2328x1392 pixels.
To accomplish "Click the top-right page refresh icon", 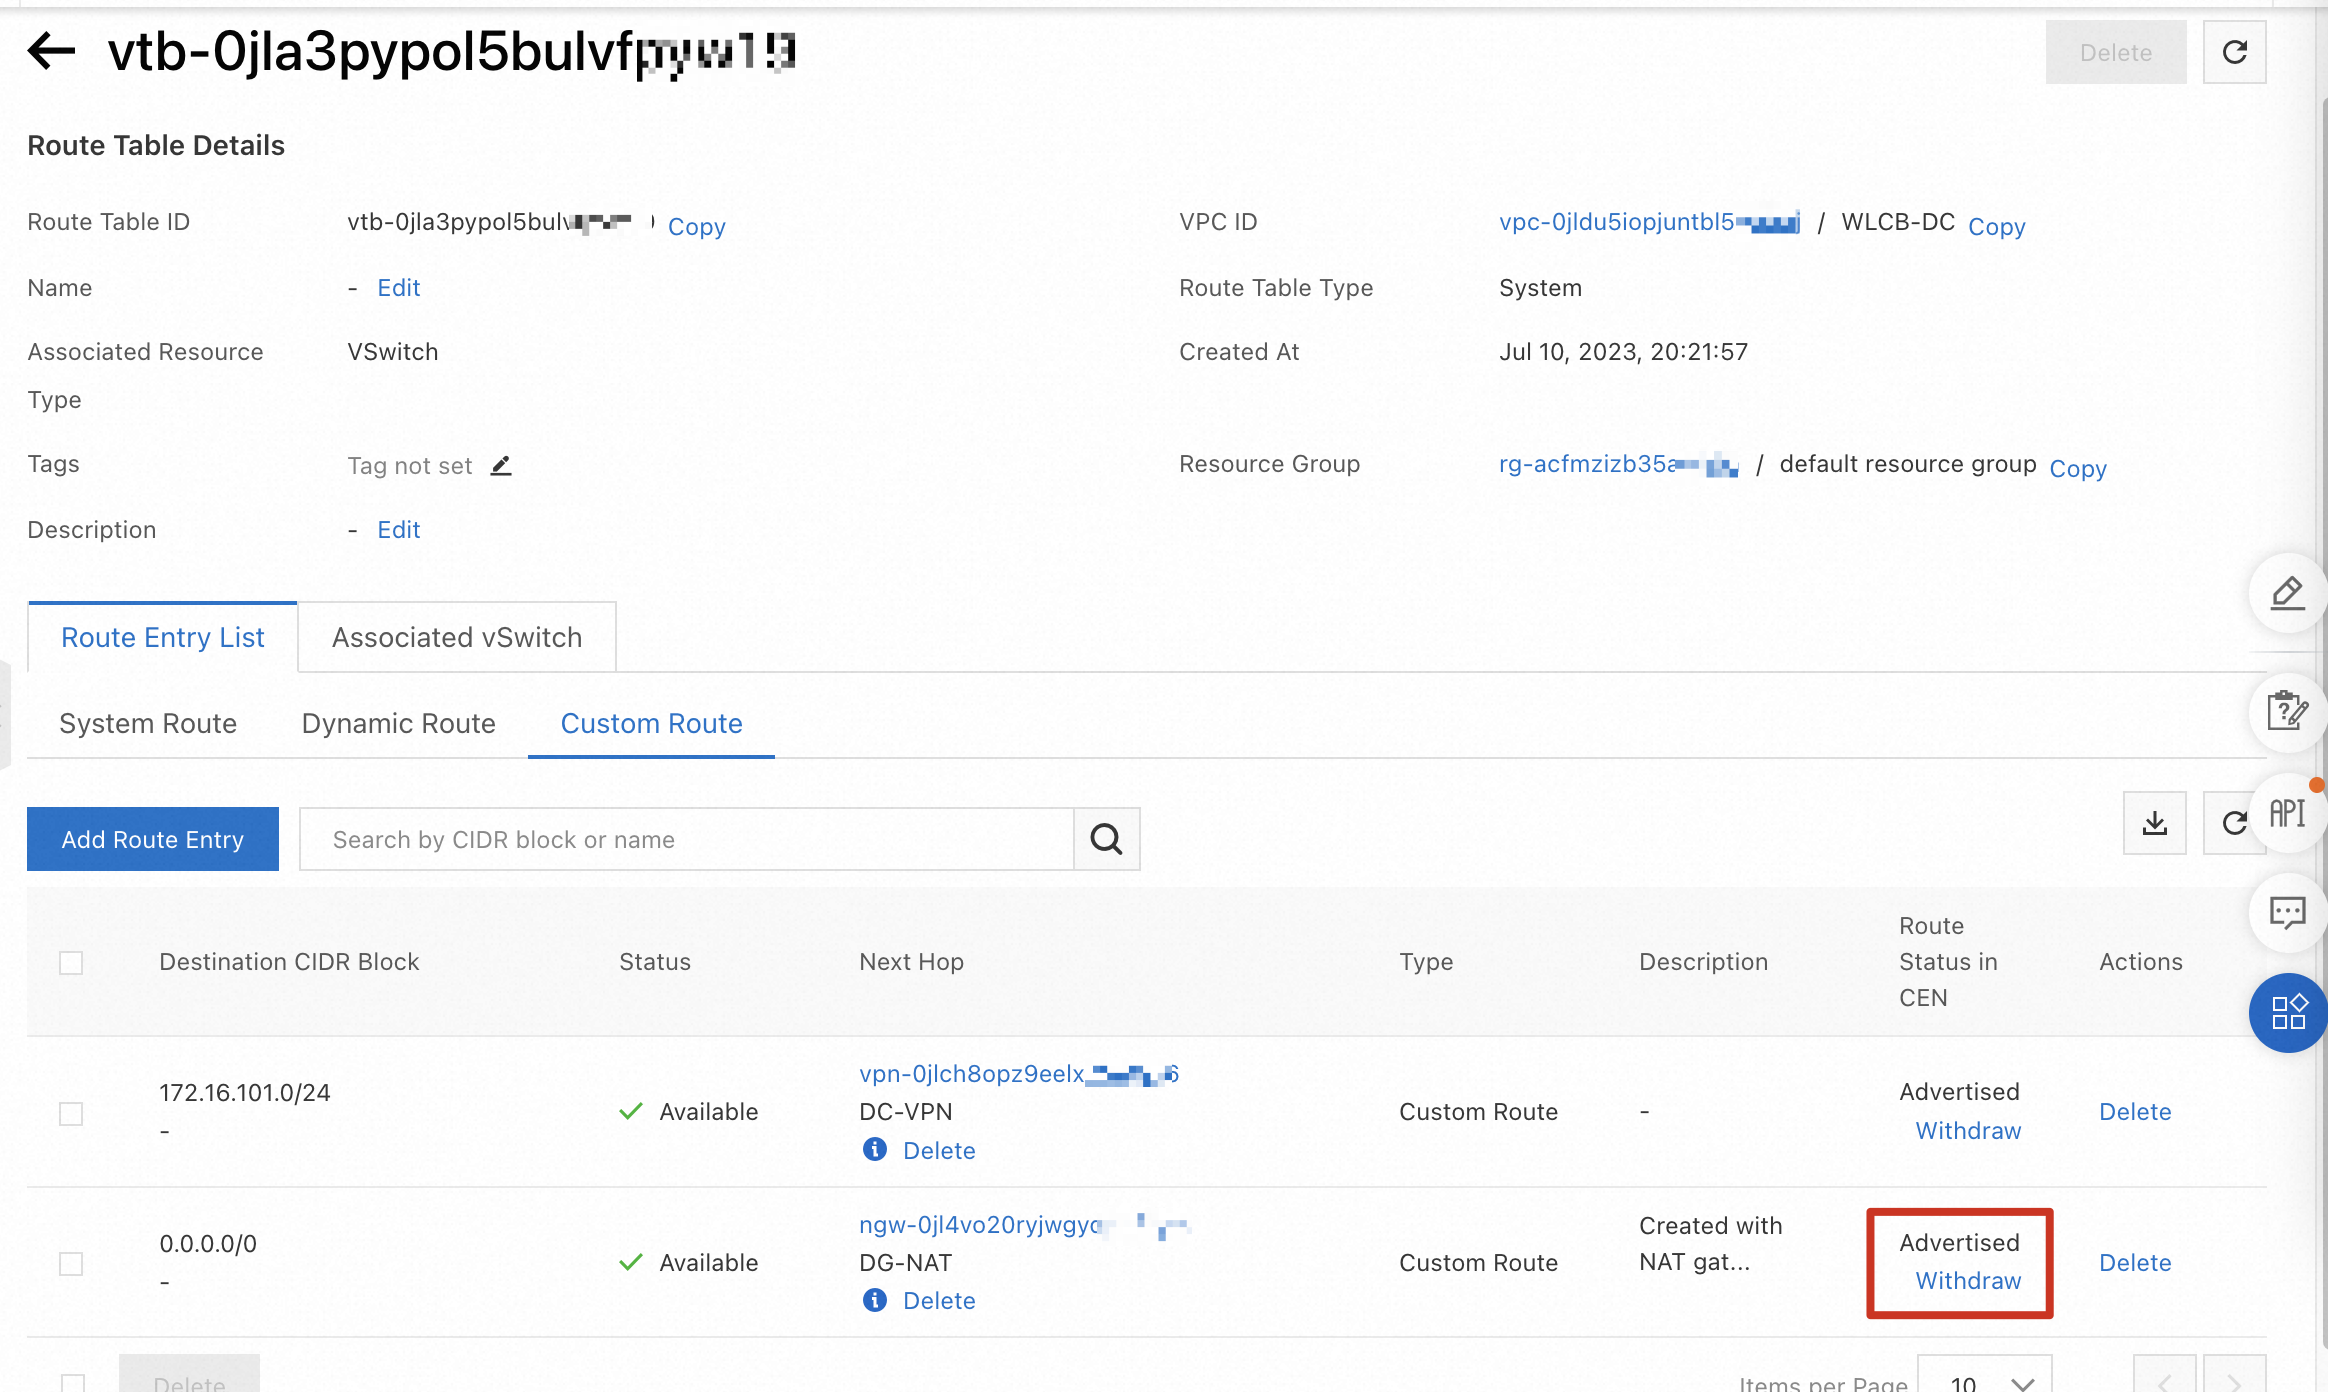I will [2234, 52].
